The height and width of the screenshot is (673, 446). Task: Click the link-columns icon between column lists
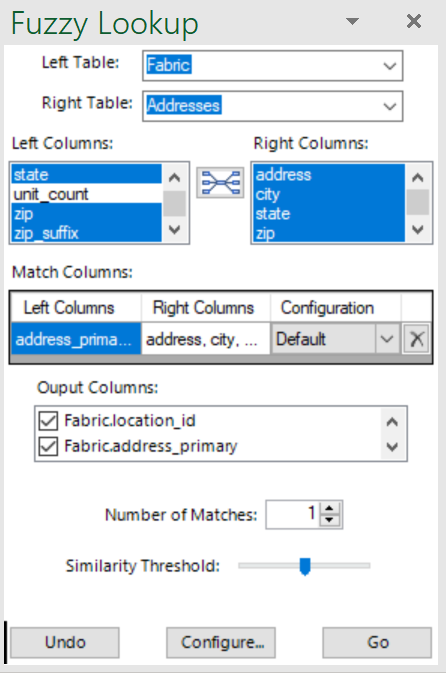(220, 183)
